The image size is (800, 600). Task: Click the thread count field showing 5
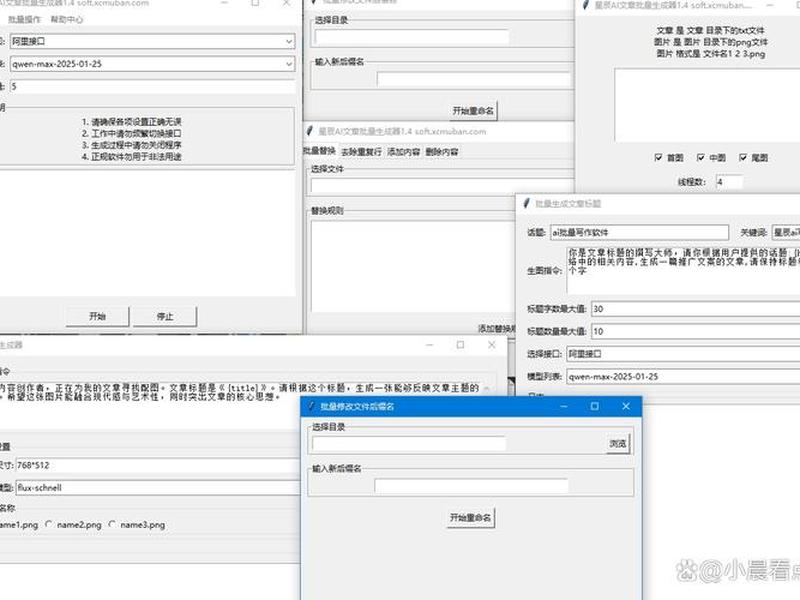click(x=152, y=86)
